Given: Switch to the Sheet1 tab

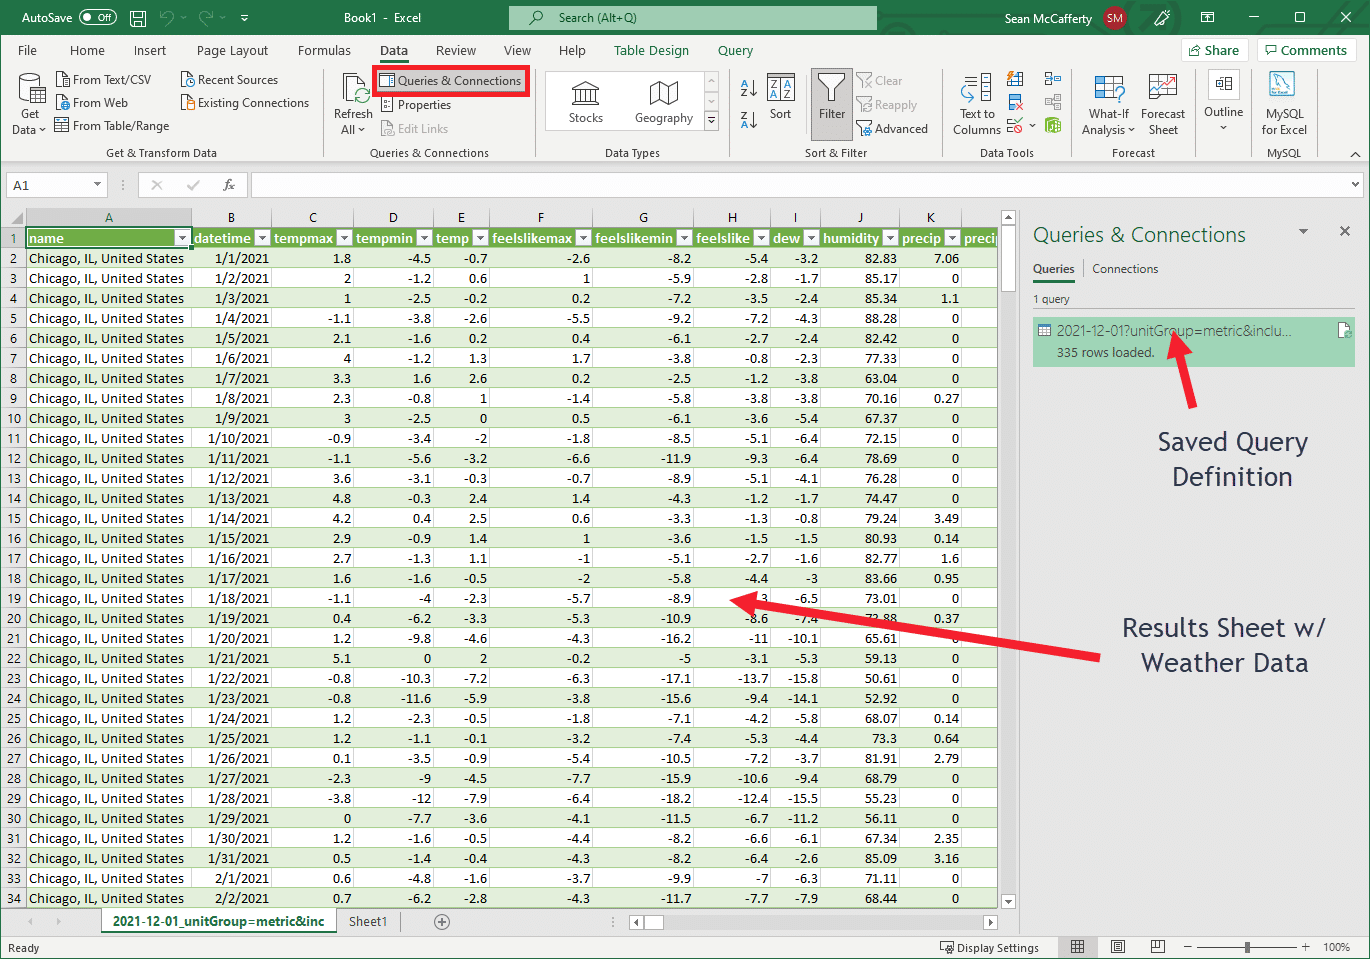Looking at the screenshot, I should click(x=368, y=921).
